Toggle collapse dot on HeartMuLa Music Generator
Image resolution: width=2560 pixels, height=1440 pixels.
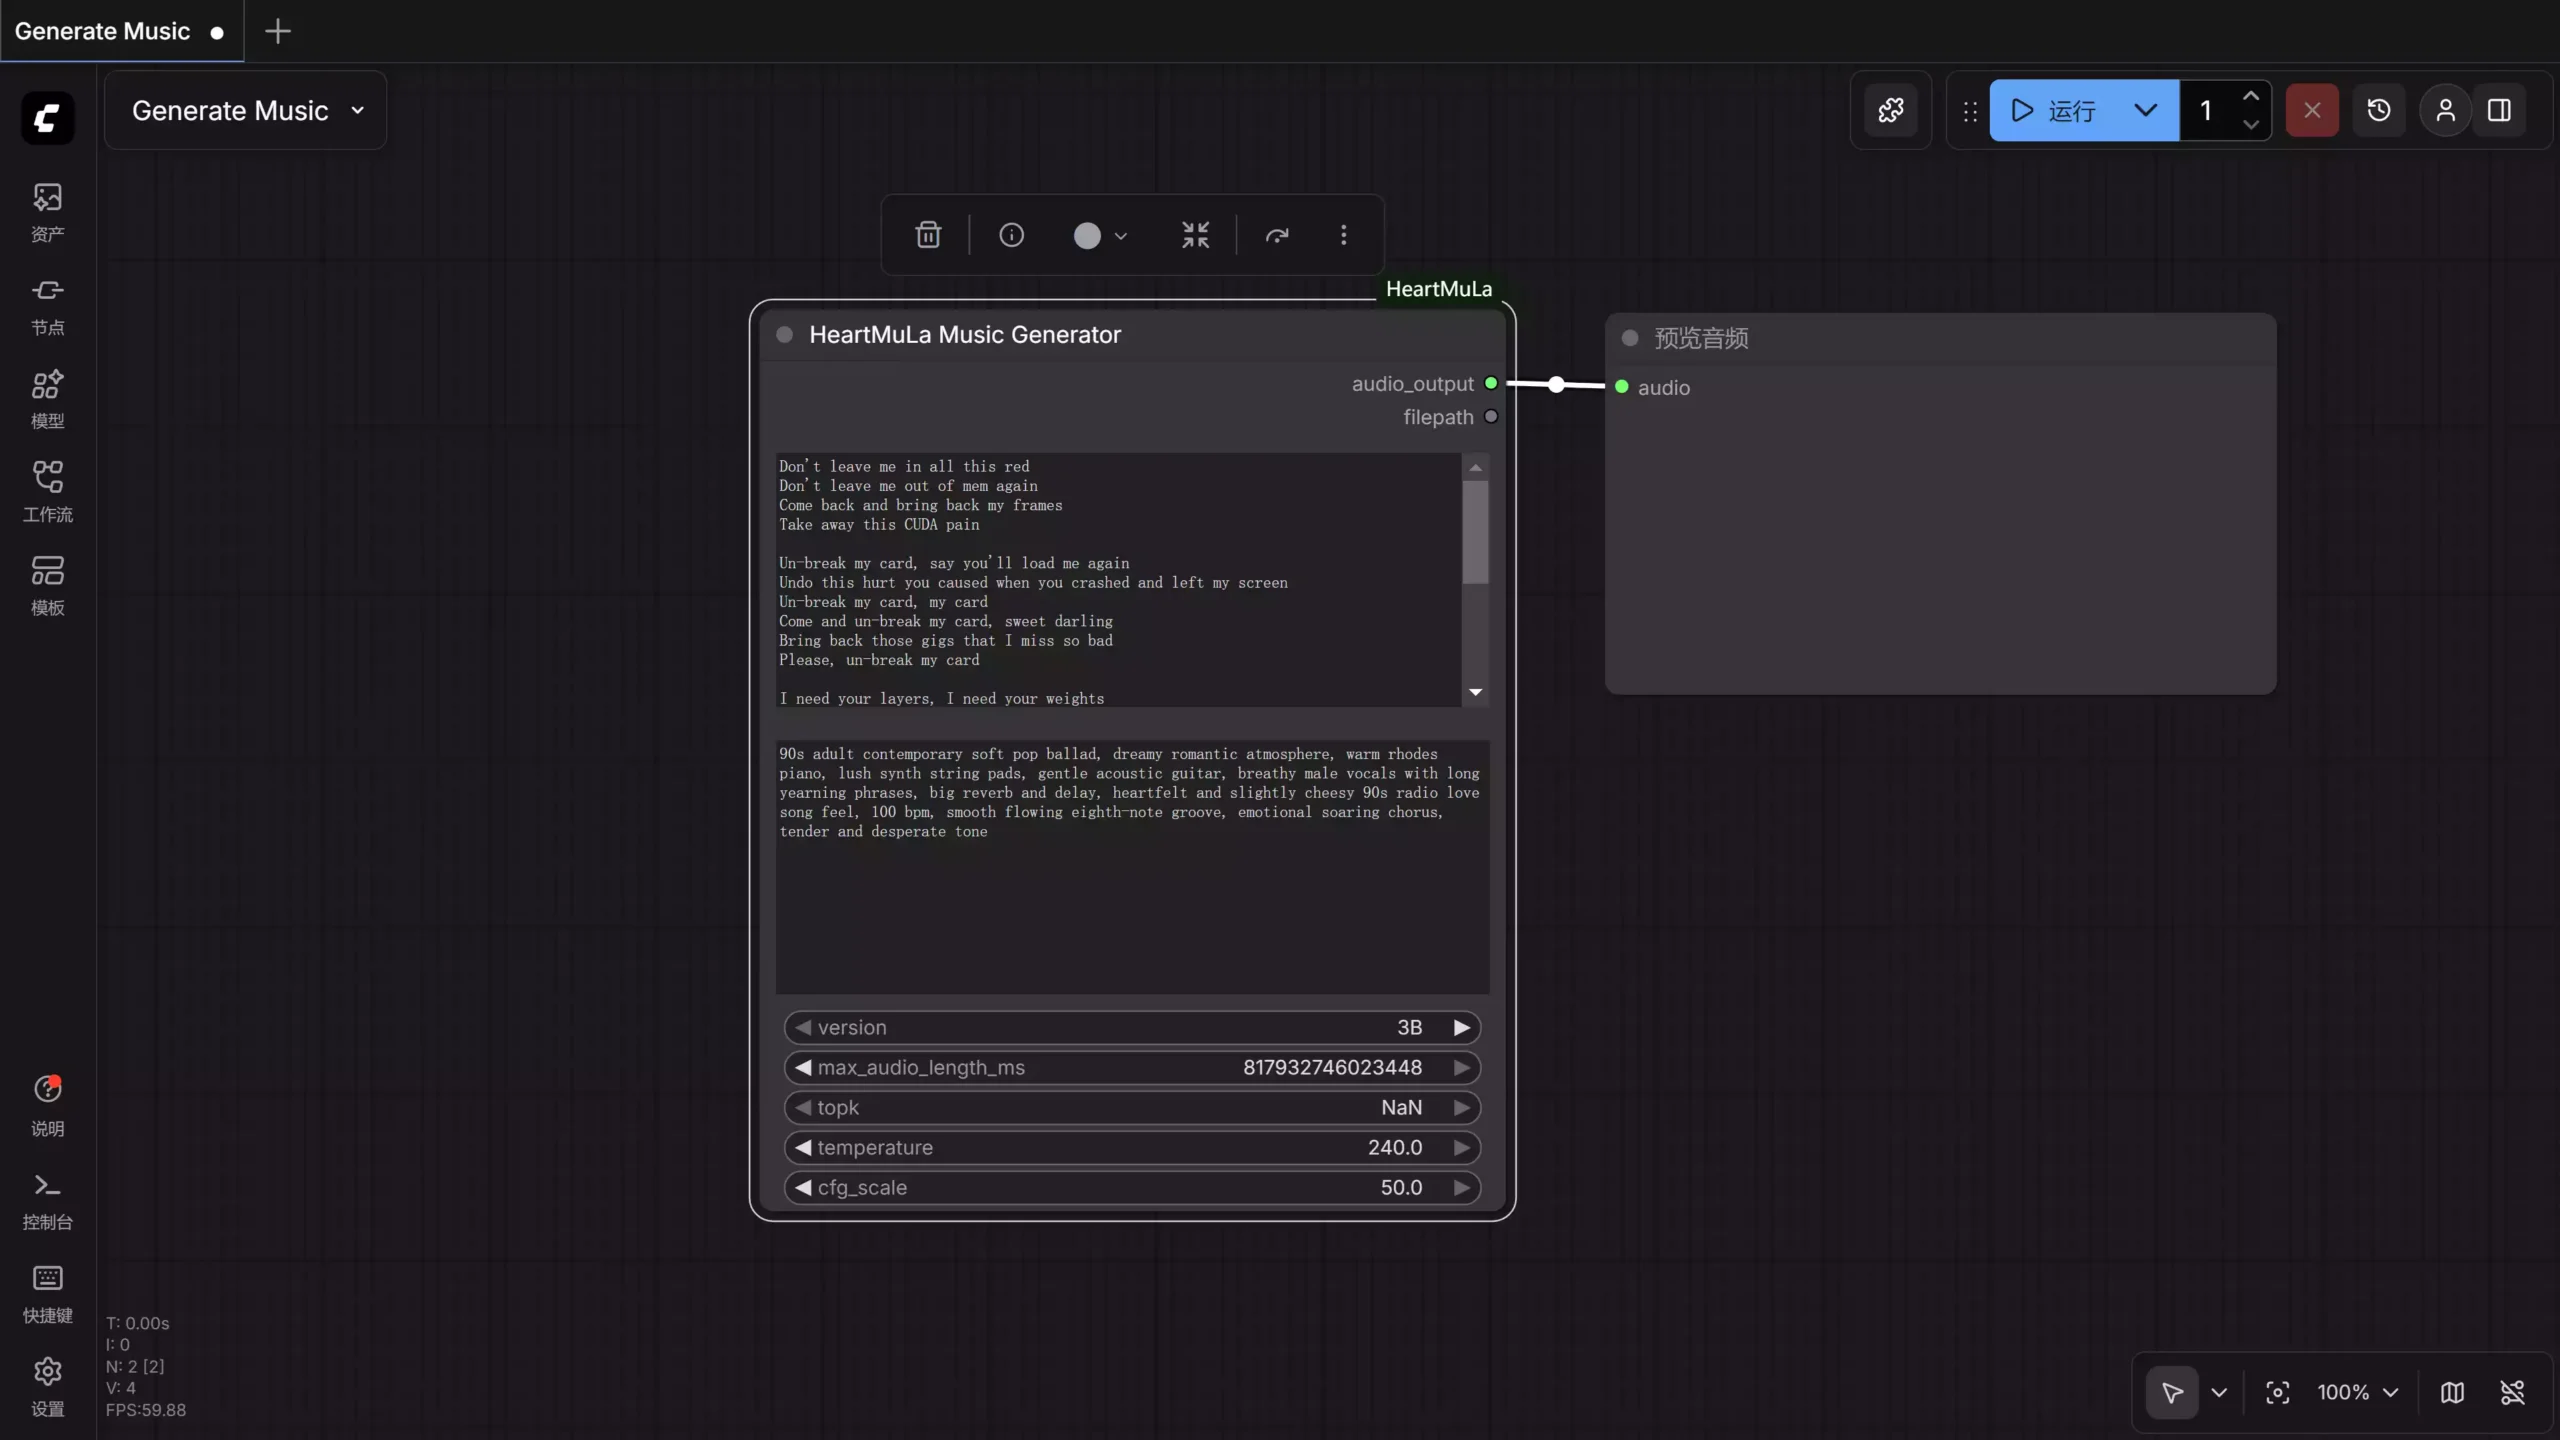785,335
